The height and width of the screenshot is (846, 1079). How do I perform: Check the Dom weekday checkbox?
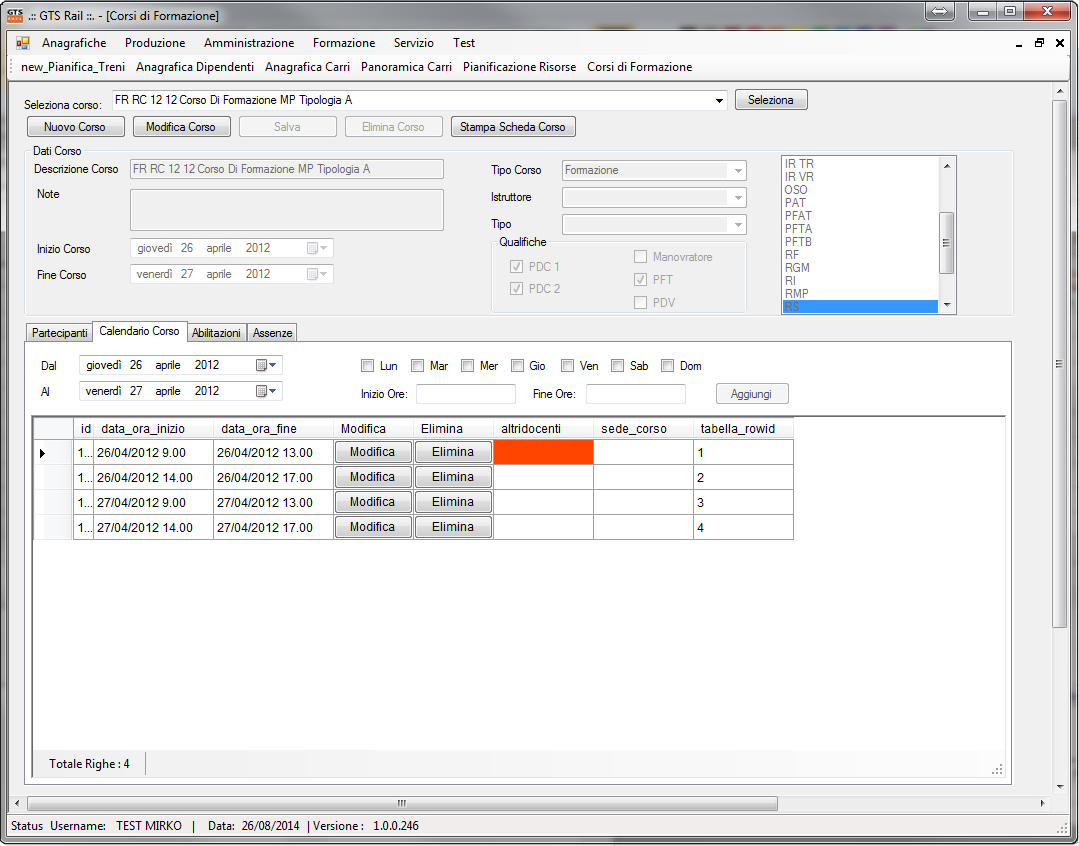coord(668,366)
